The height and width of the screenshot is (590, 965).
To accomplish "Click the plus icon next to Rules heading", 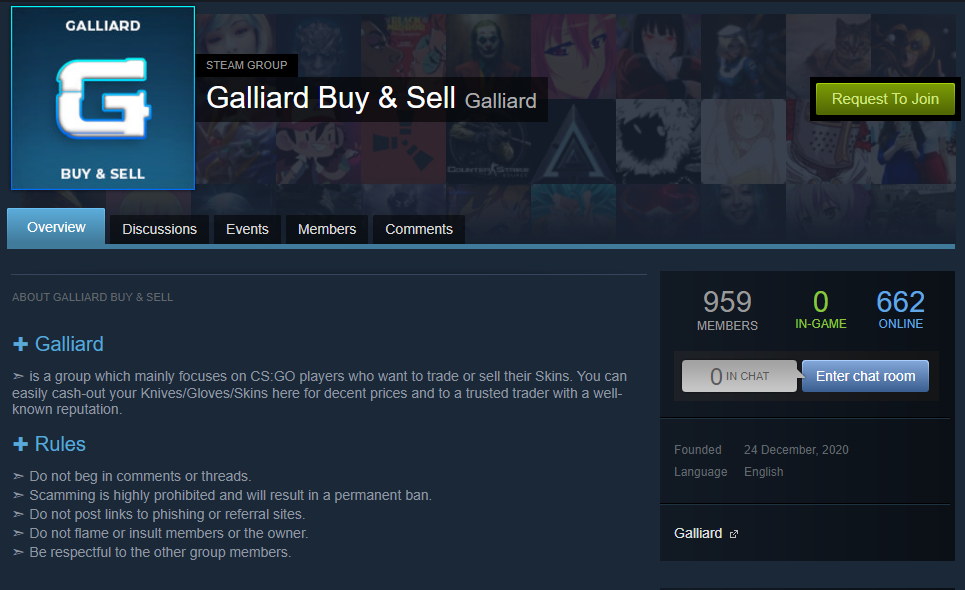I will (20, 444).
